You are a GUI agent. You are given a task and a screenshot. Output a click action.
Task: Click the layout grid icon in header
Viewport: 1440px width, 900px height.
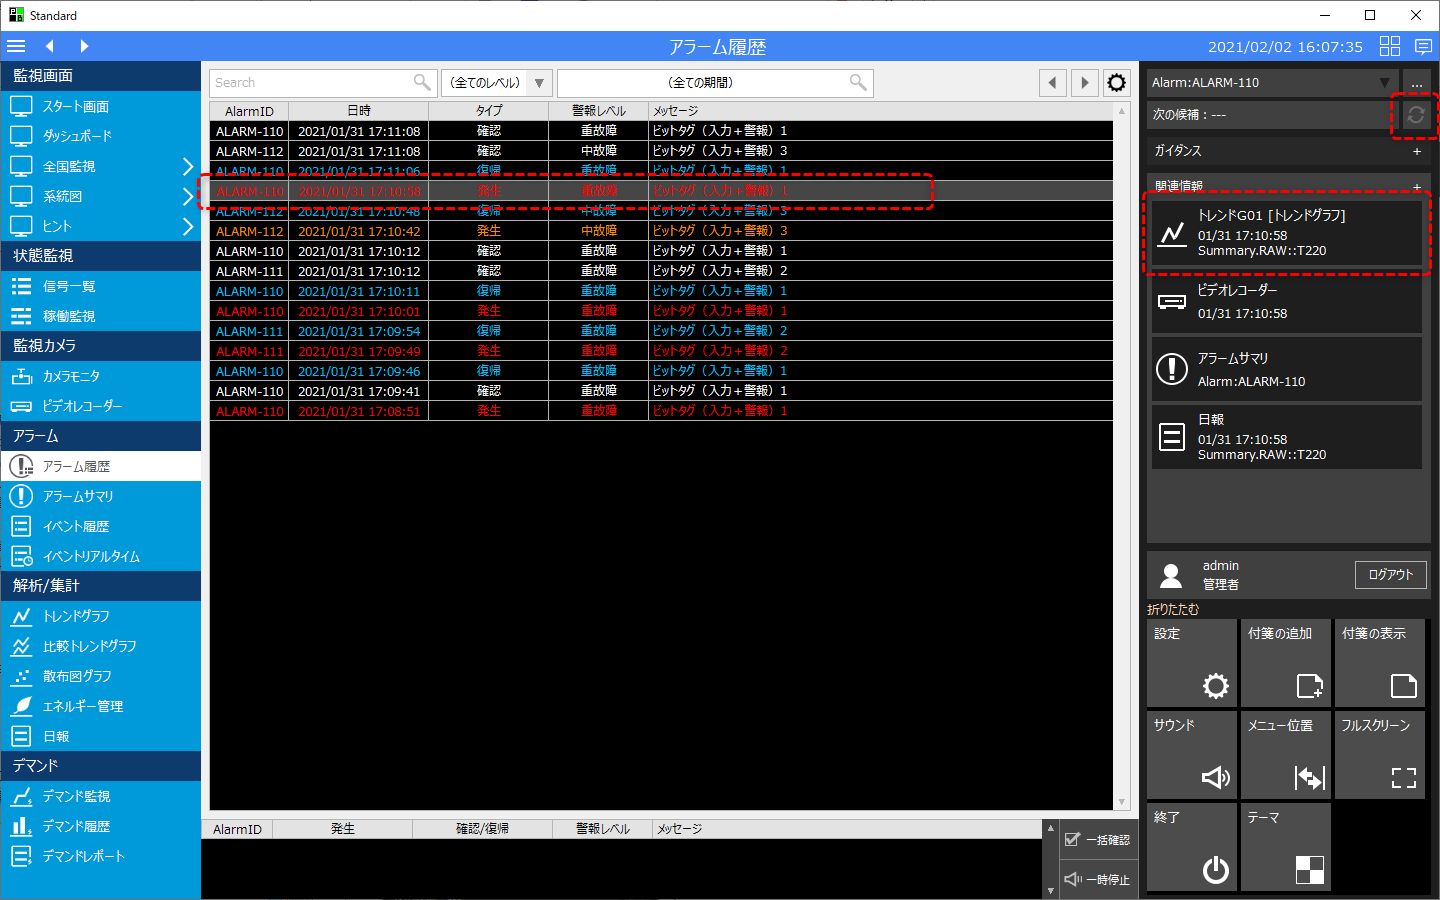click(1389, 46)
